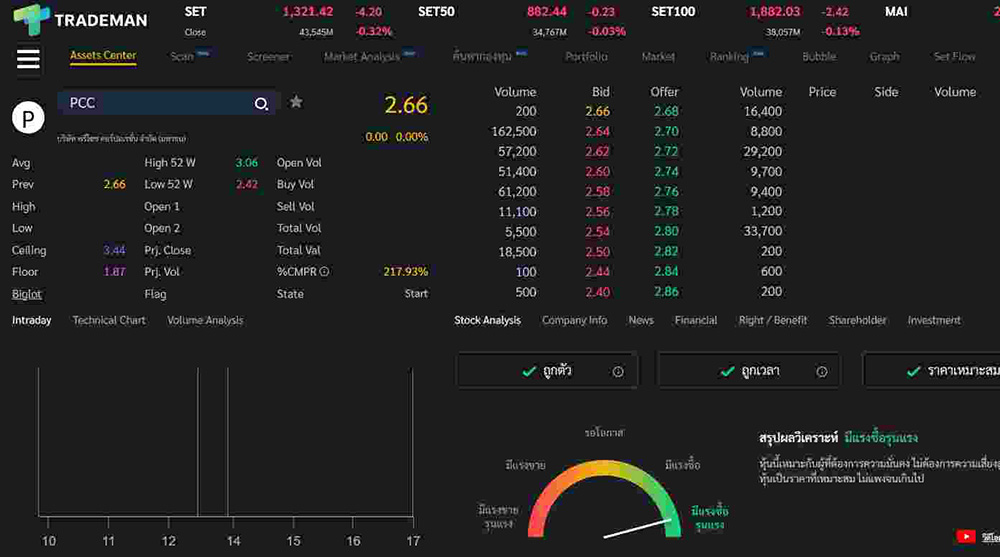Open the Financial tab
1000x557 pixels.
coord(695,320)
